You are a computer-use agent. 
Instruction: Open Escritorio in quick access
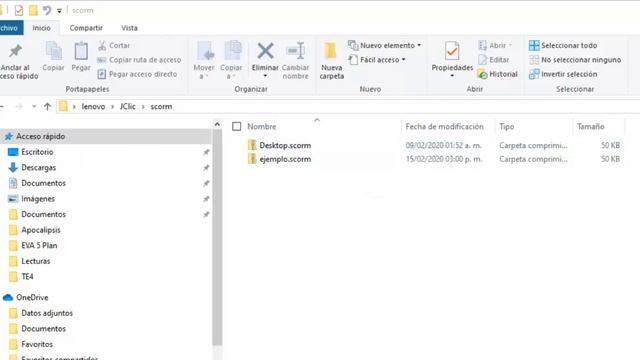(37, 152)
